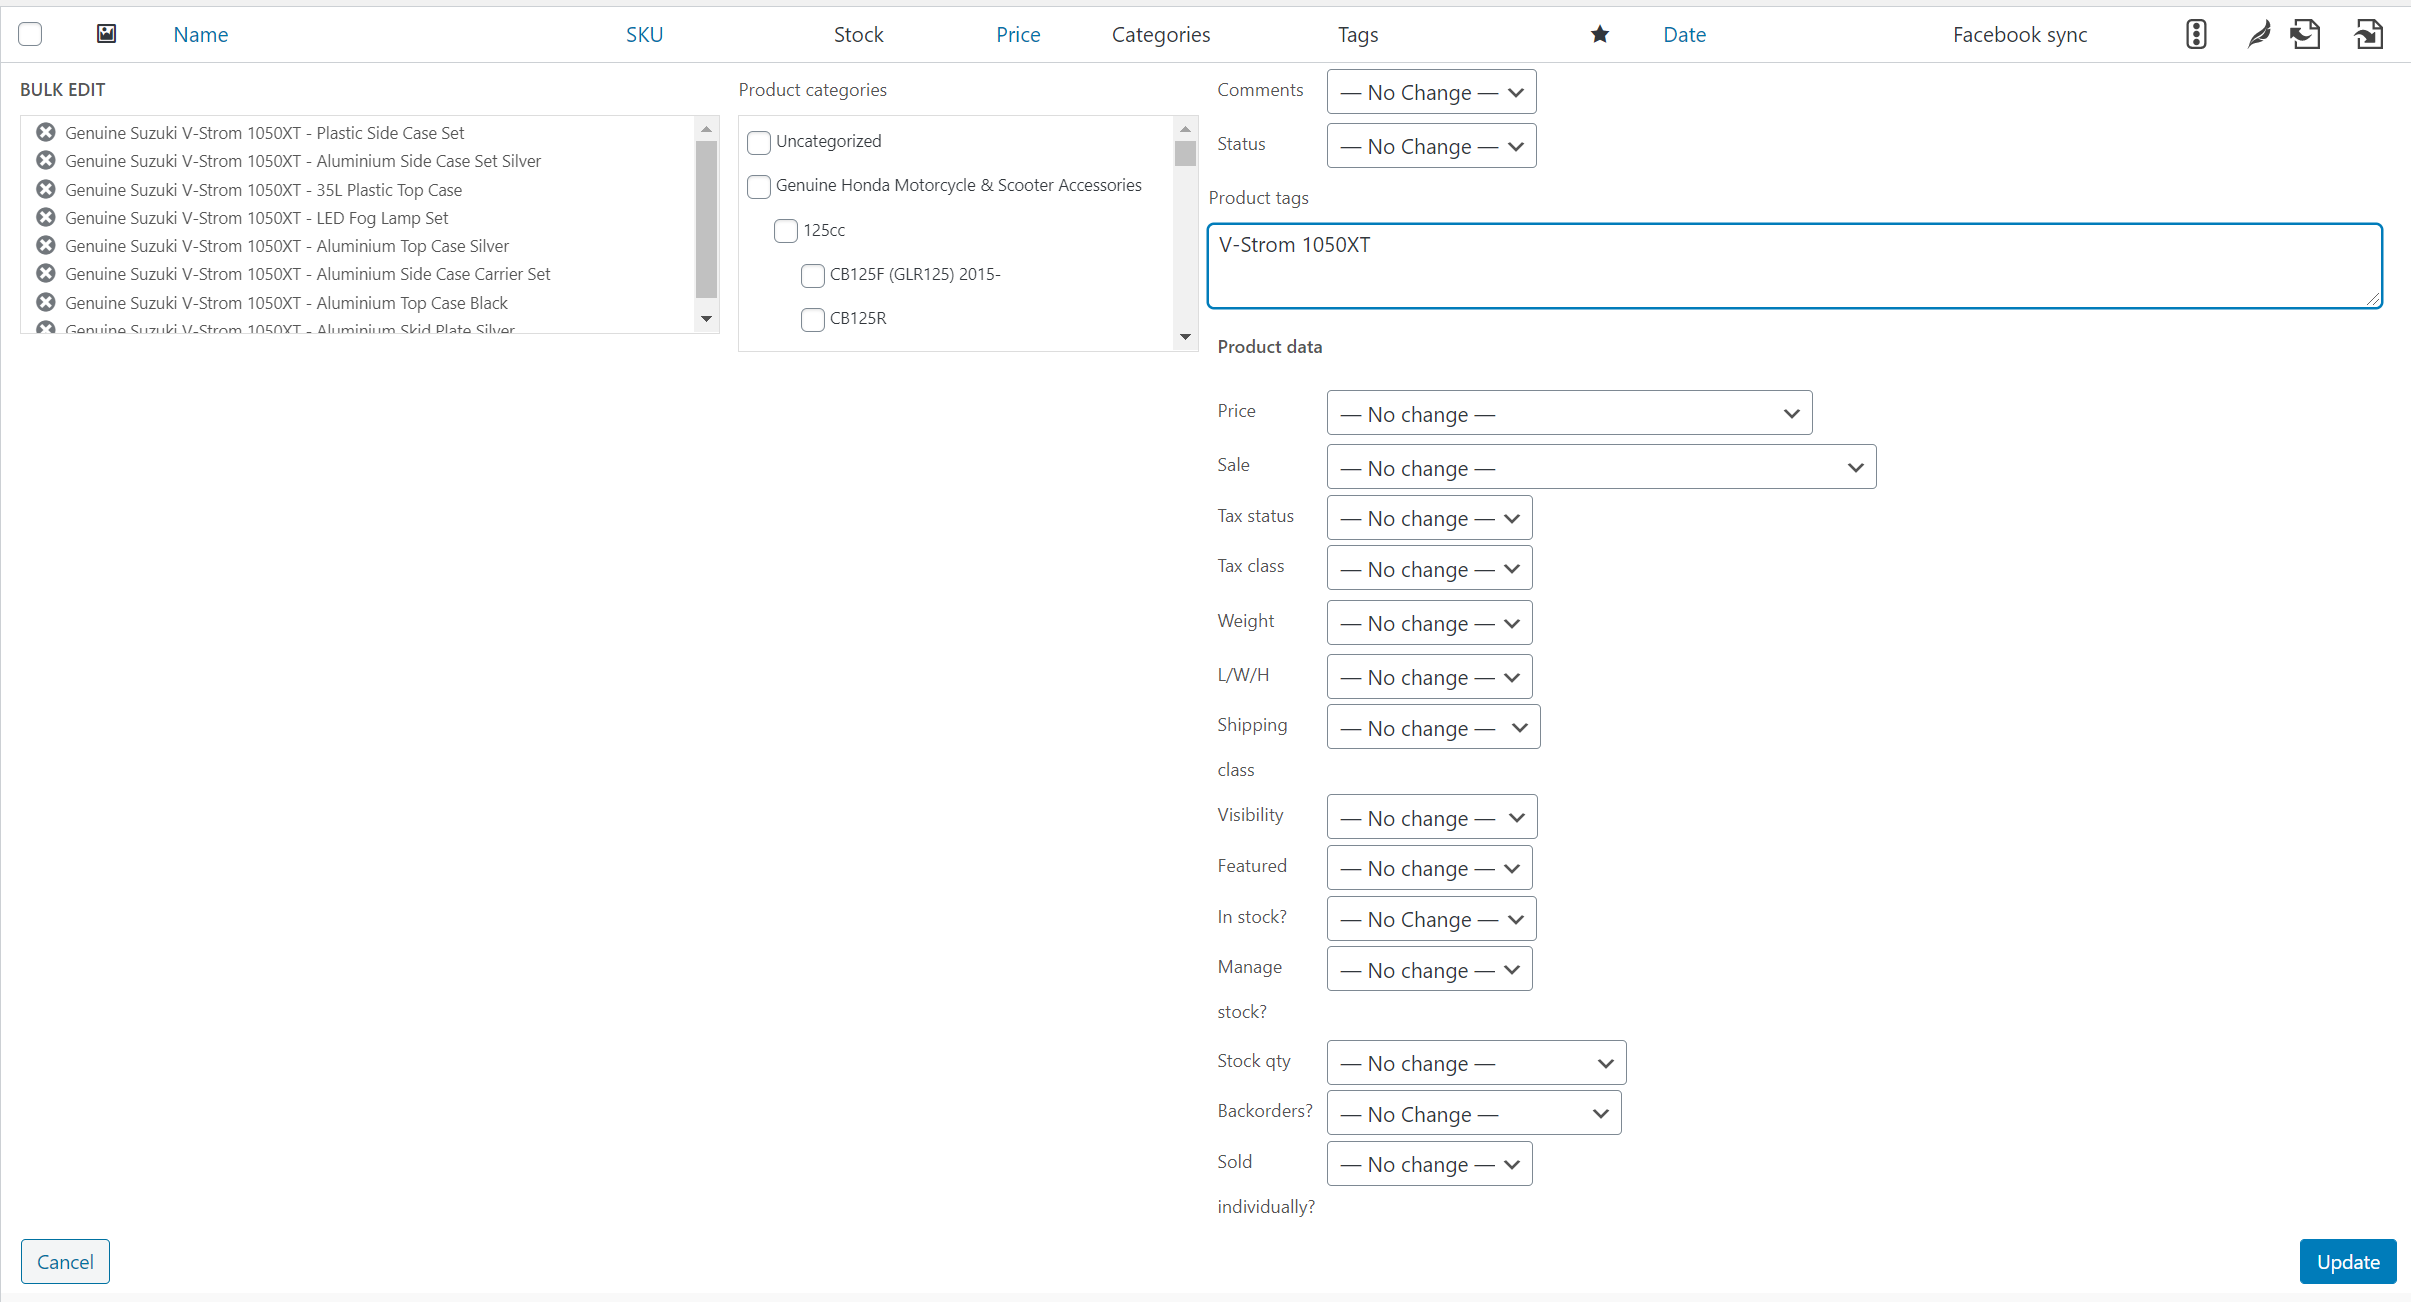Click the incoming internal links column icon

(2368, 35)
